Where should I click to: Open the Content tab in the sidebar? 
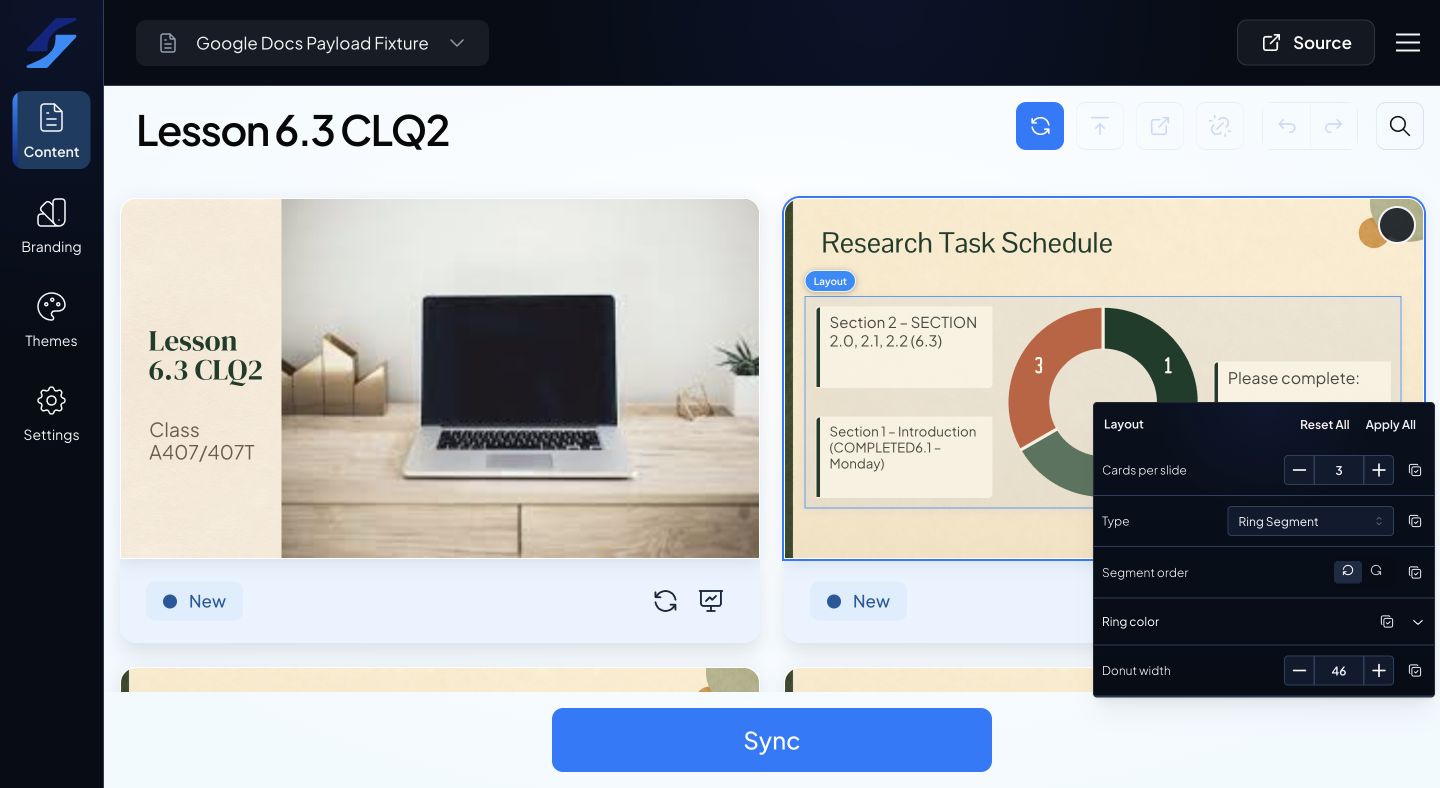(x=51, y=130)
